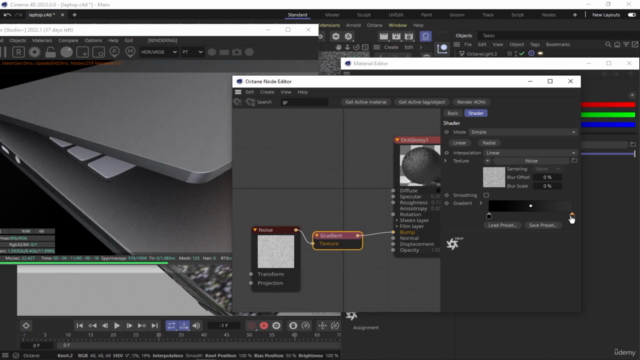
Task: Go to the first frame in timeline
Action: pos(80,326)
